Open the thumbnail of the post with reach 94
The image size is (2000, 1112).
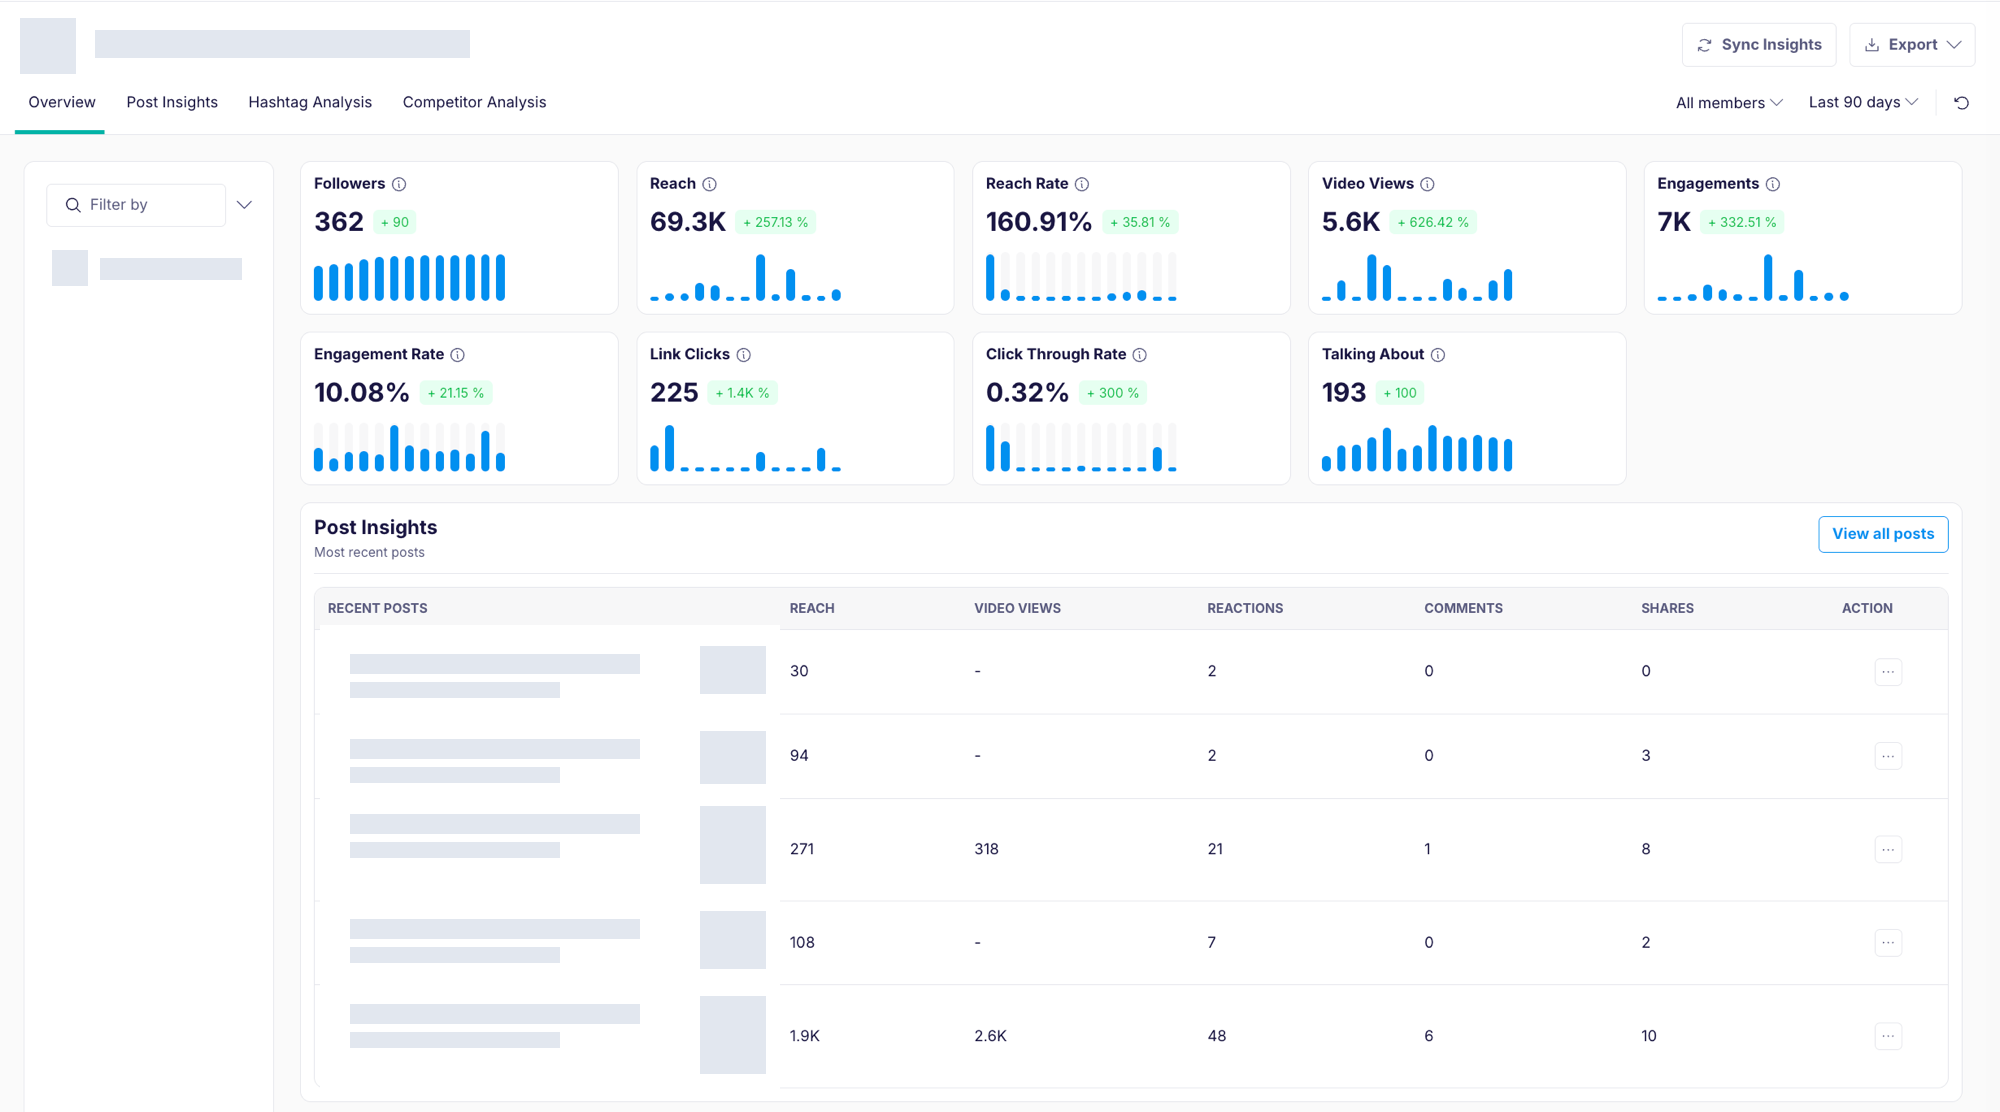click(733, 757)
